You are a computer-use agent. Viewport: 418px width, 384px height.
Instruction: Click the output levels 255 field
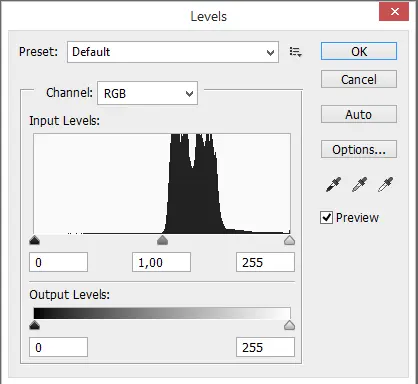click(x=265, y=347)
